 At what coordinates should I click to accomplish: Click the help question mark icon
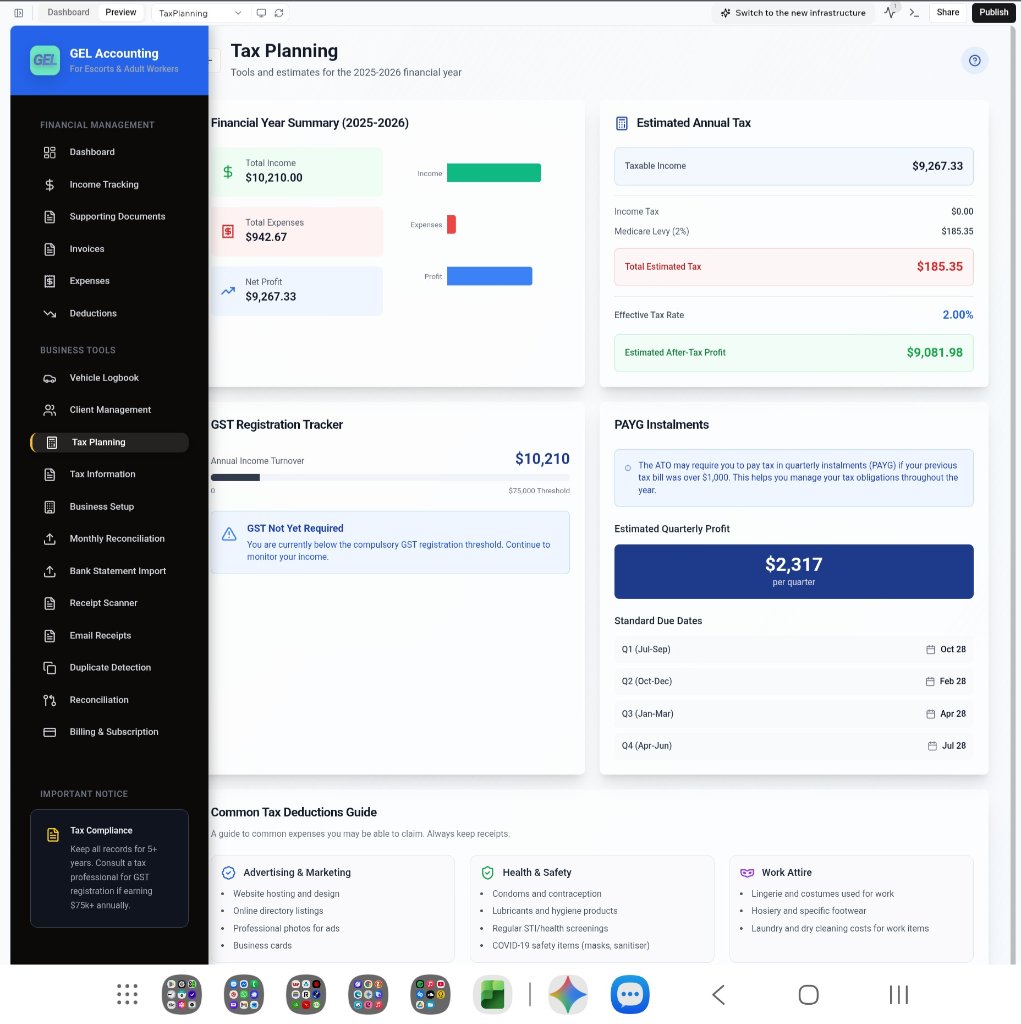tap(974, 61)
